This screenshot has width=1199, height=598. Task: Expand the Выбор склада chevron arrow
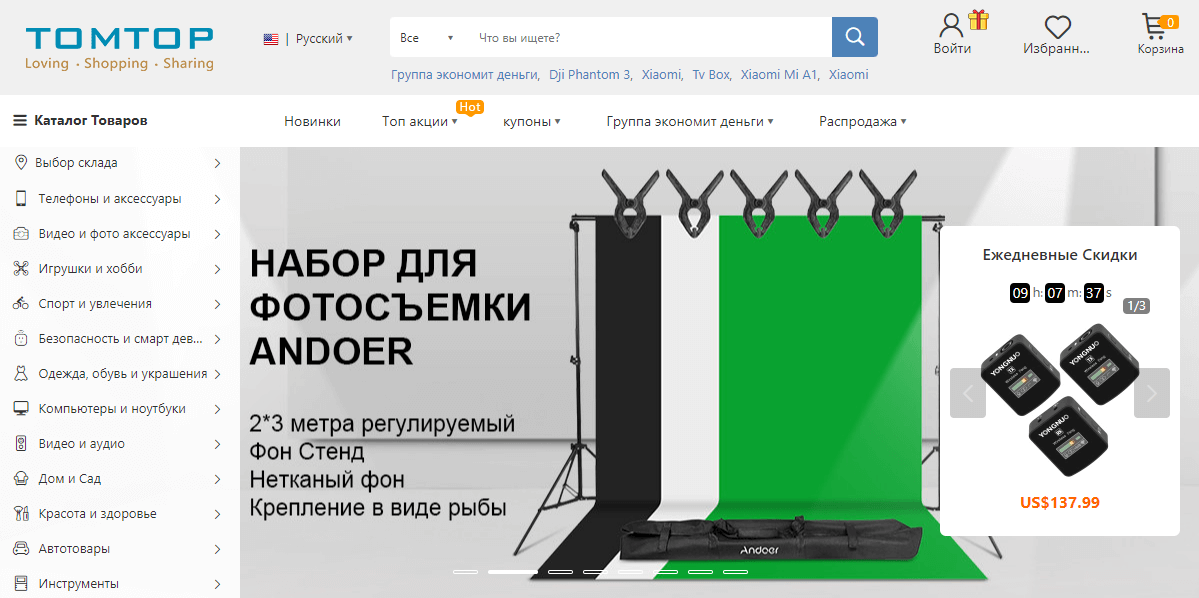click(x=218, y=163)
